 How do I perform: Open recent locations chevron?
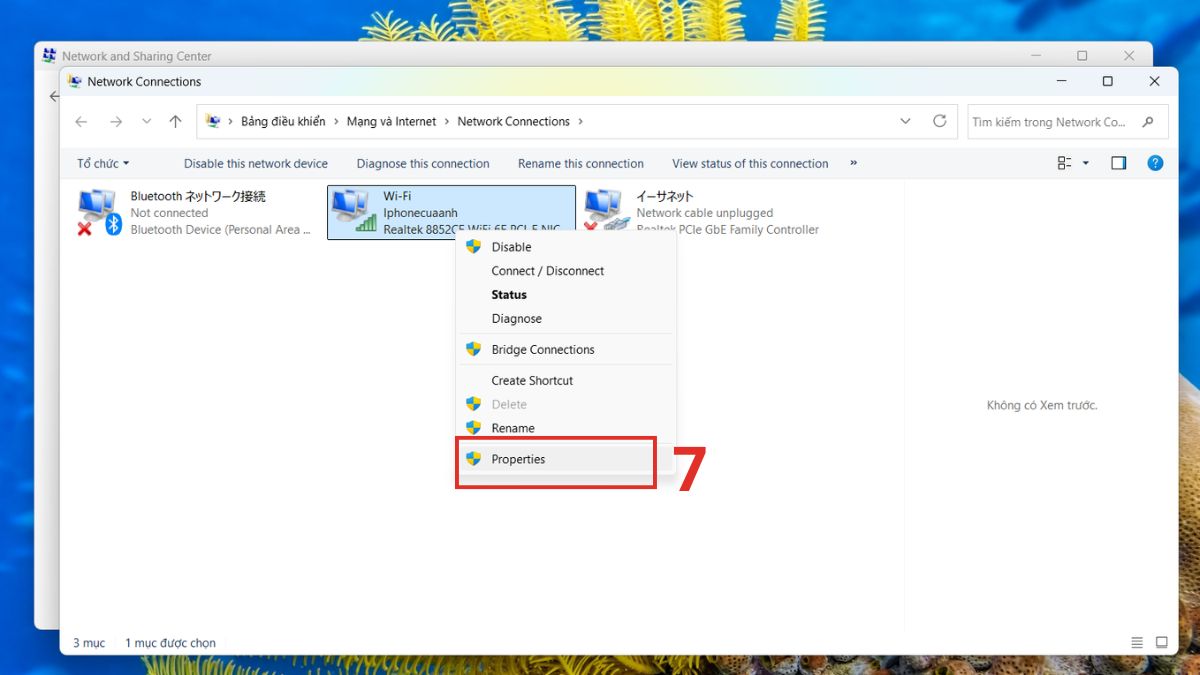point(147,121)
